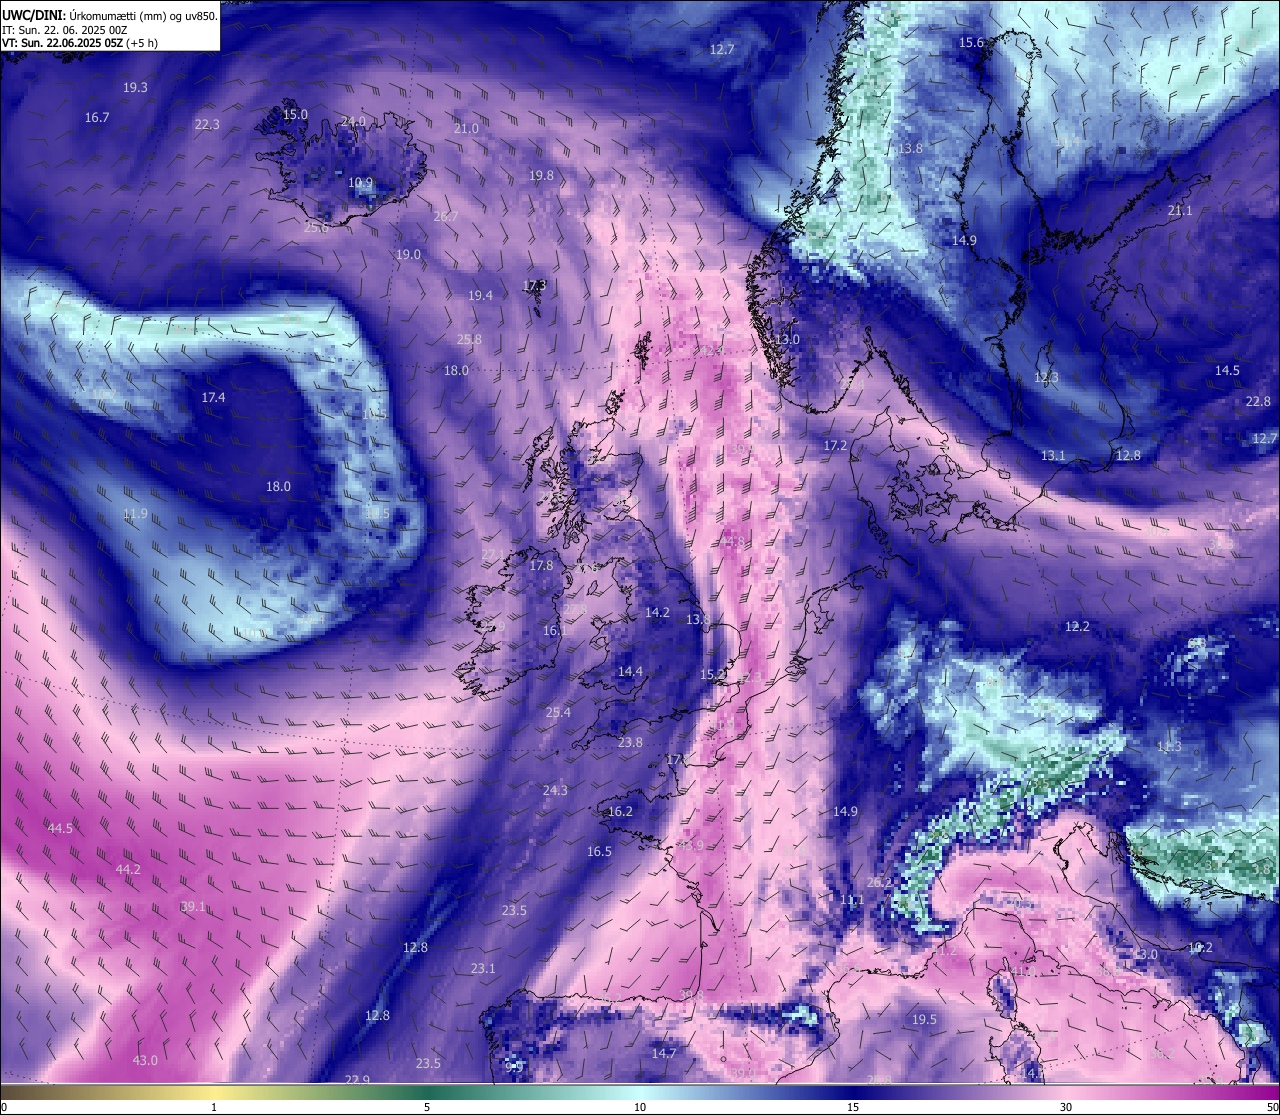Click the 17.2 value near Denmark

click(x=835, y=446)
